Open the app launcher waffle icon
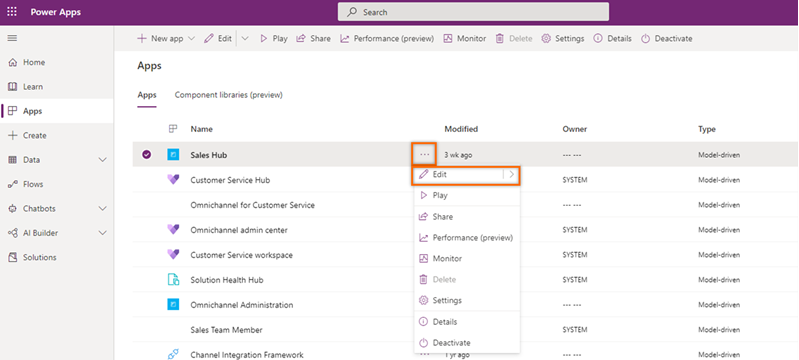Image resolution: width=799 pixels, height=360 pixels. pyautogui.click(x=12, y=12)
